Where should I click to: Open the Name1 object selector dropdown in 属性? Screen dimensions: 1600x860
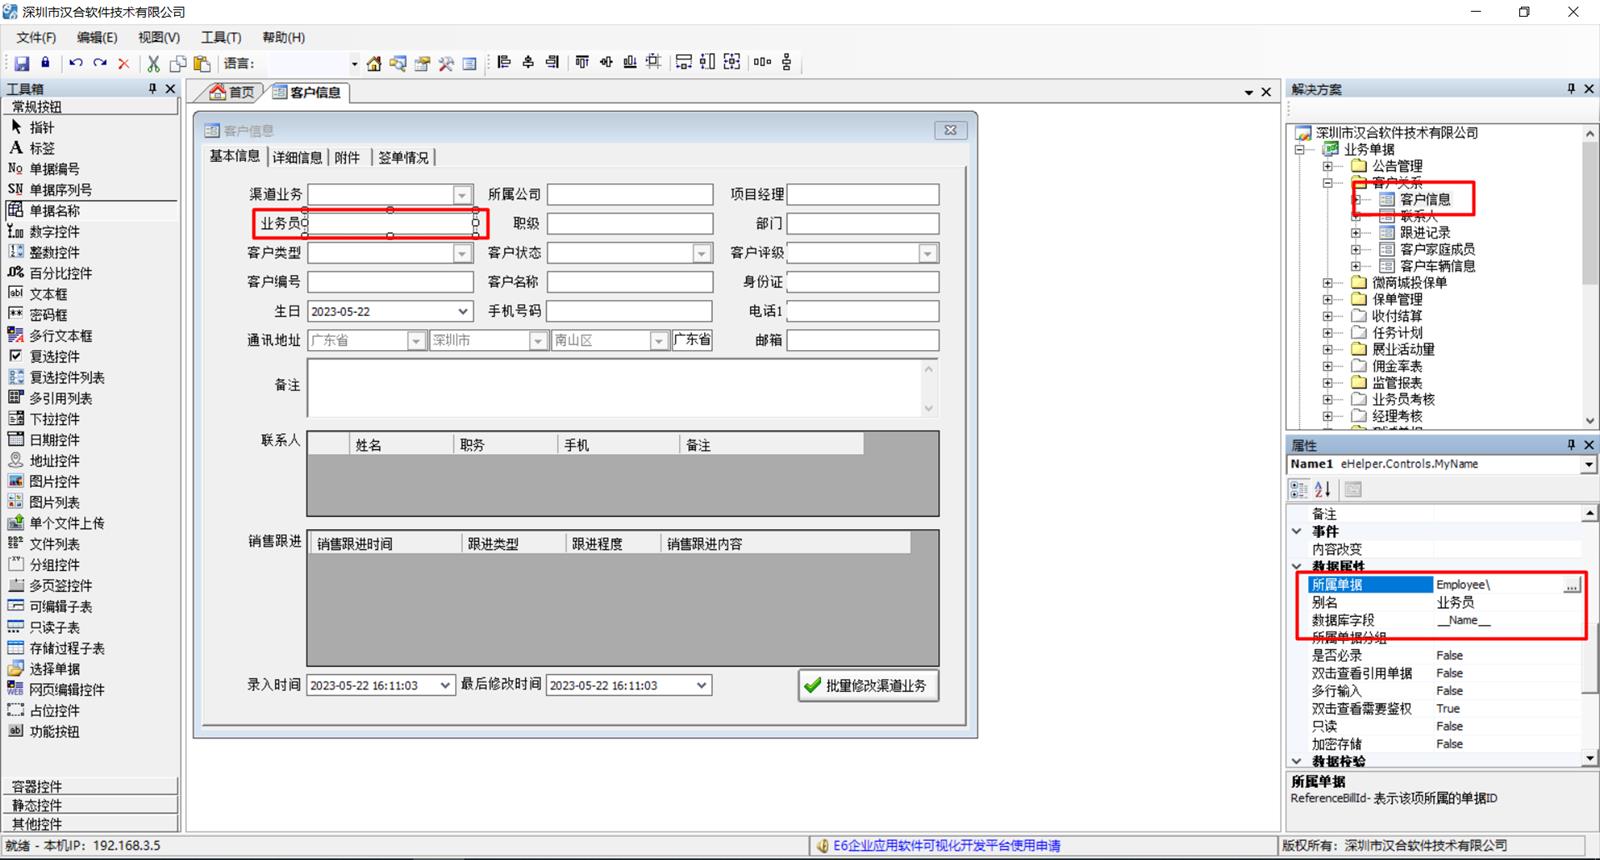click(1588, 464)
